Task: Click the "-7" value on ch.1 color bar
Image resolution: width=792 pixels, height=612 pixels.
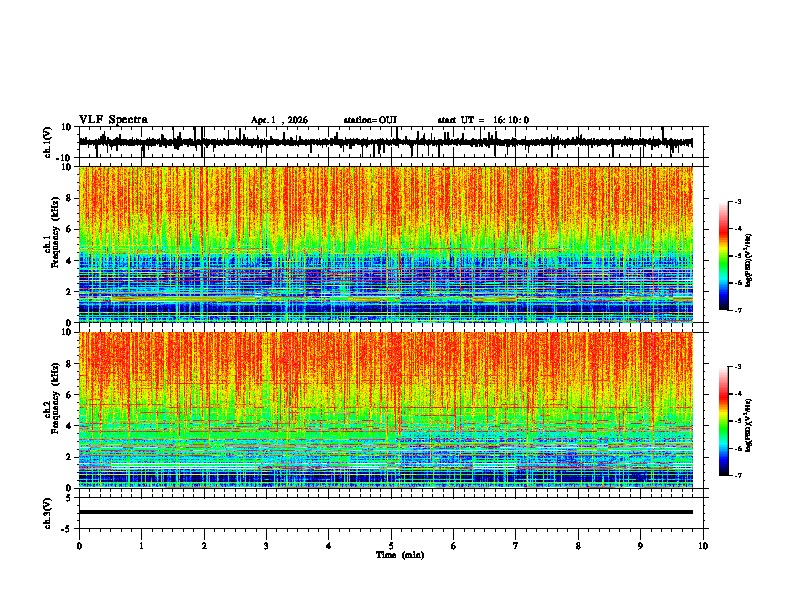Action: (738, 310)
